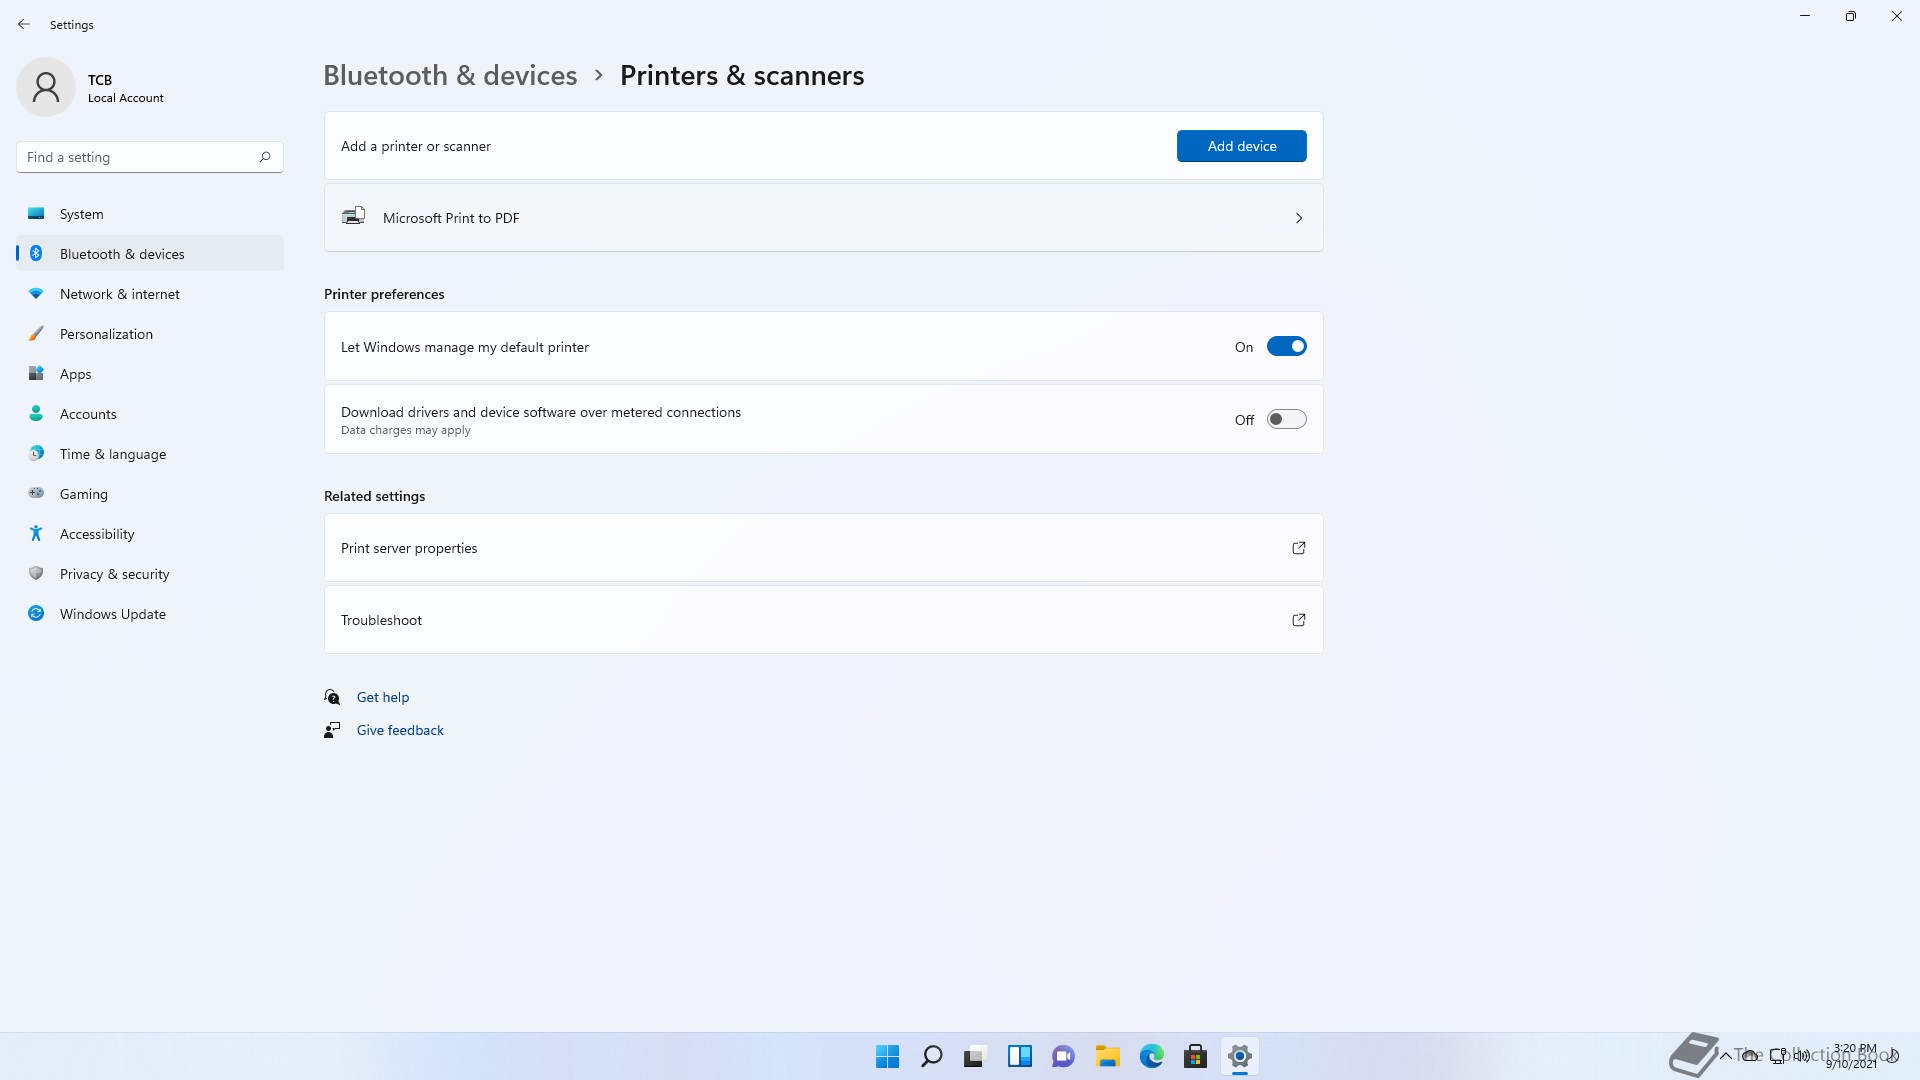Image resolution: width=1920 pixels, height=1080 pixels.
Task: Open Microsoft Print to PDF settings
Action: point(823,217)
